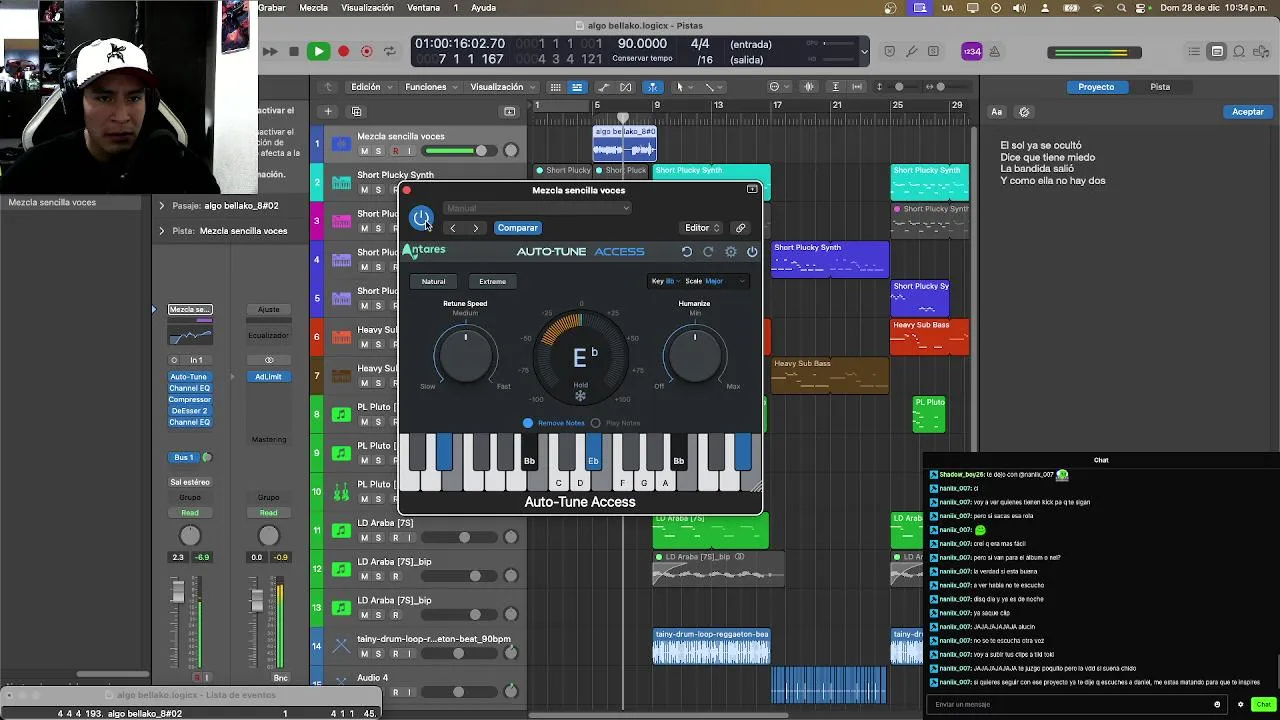1280x720 pixels.
Task: Toggle the Note Pads icon
Action: [1217, 51]
